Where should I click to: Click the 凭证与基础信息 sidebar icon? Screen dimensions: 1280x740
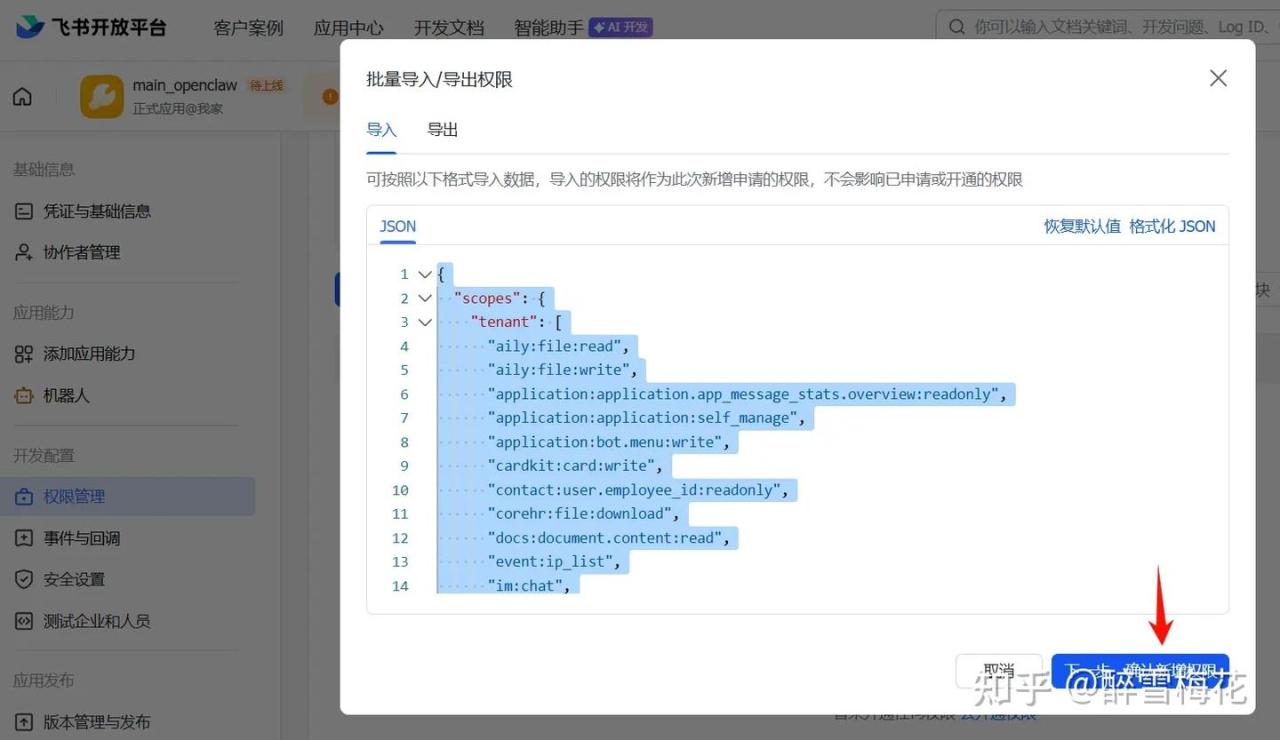(24, 211)
